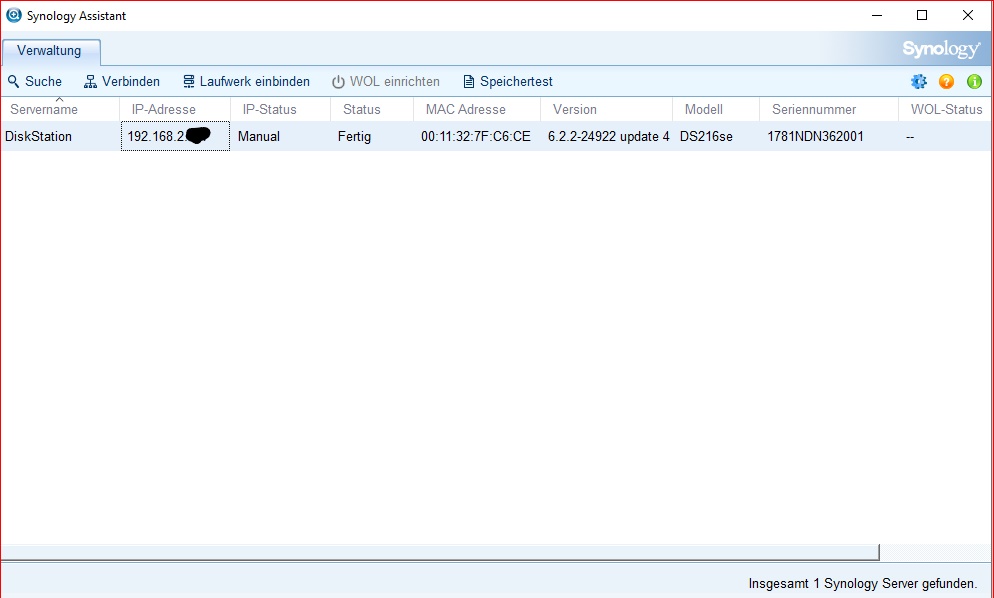Minimize the Synology Assistant window
The width and height of the screenshot is (994, 598).
(877, 15)
